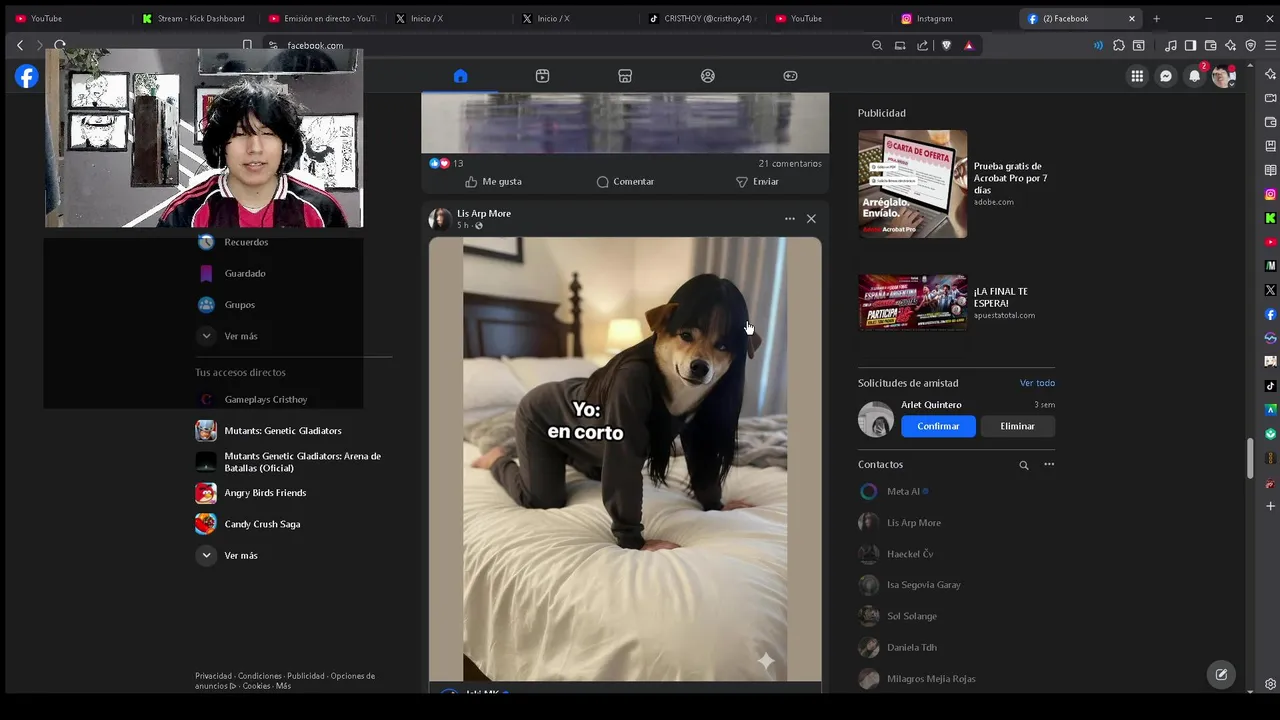Image resolution: width=1280 pixels, height=720 pixels.
Task: Click the Adobe Acrobat Pro ad thumbnail
Action: [912, 184]
